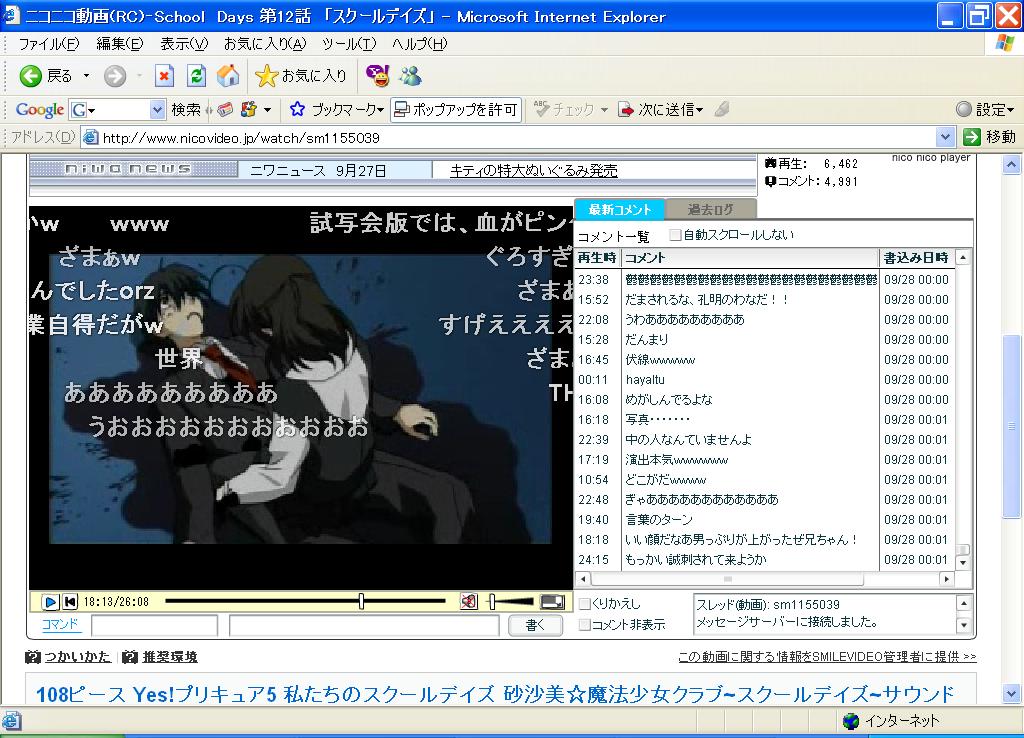The width and height of the screenshot is (1024, 738).
Task: Click comment list scroll down arrow
Action: coord(963,562)
